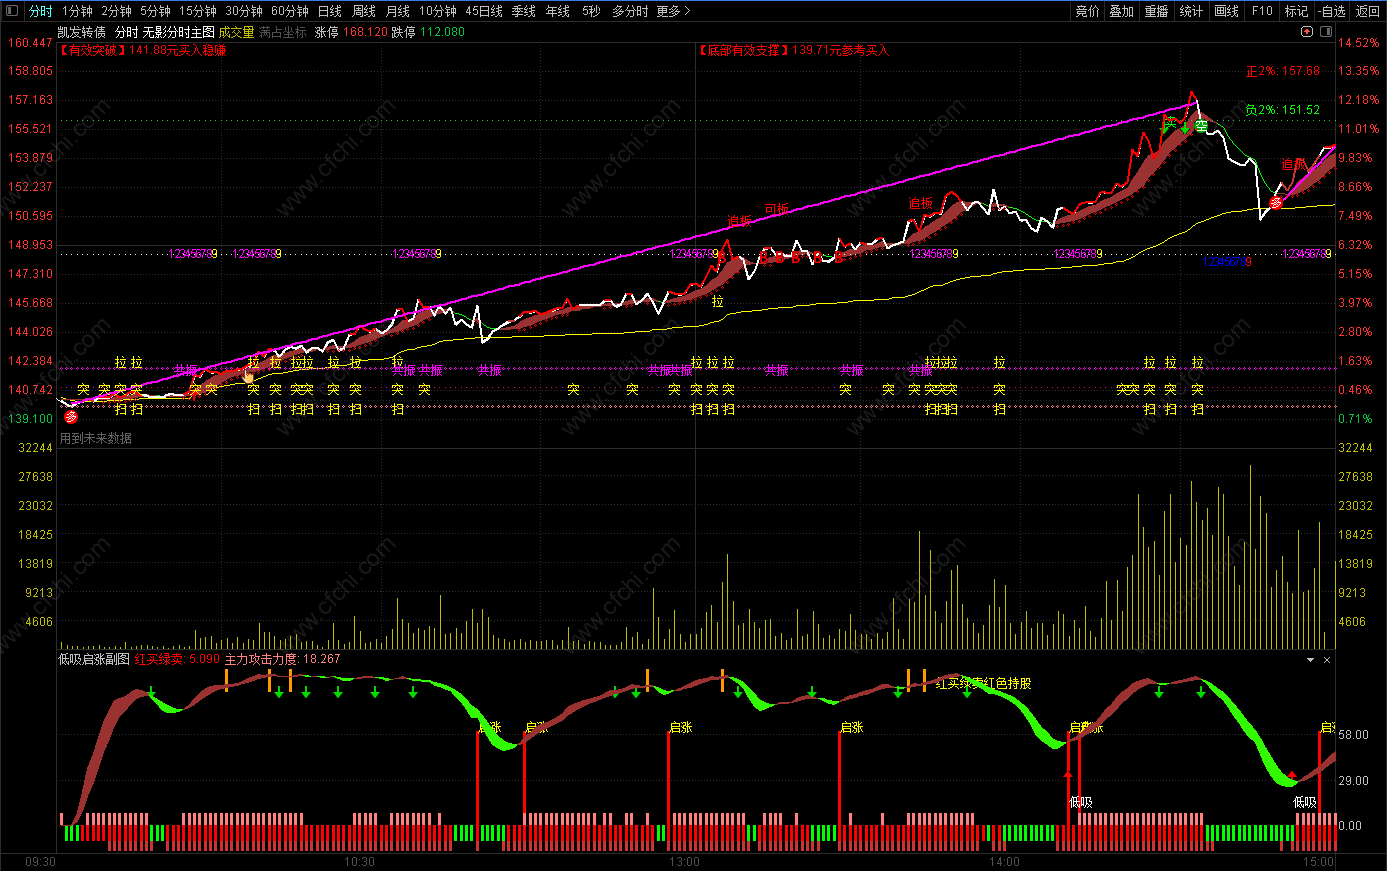
Task: Switch to 30分钟 period
Action: tap(243, 11)
